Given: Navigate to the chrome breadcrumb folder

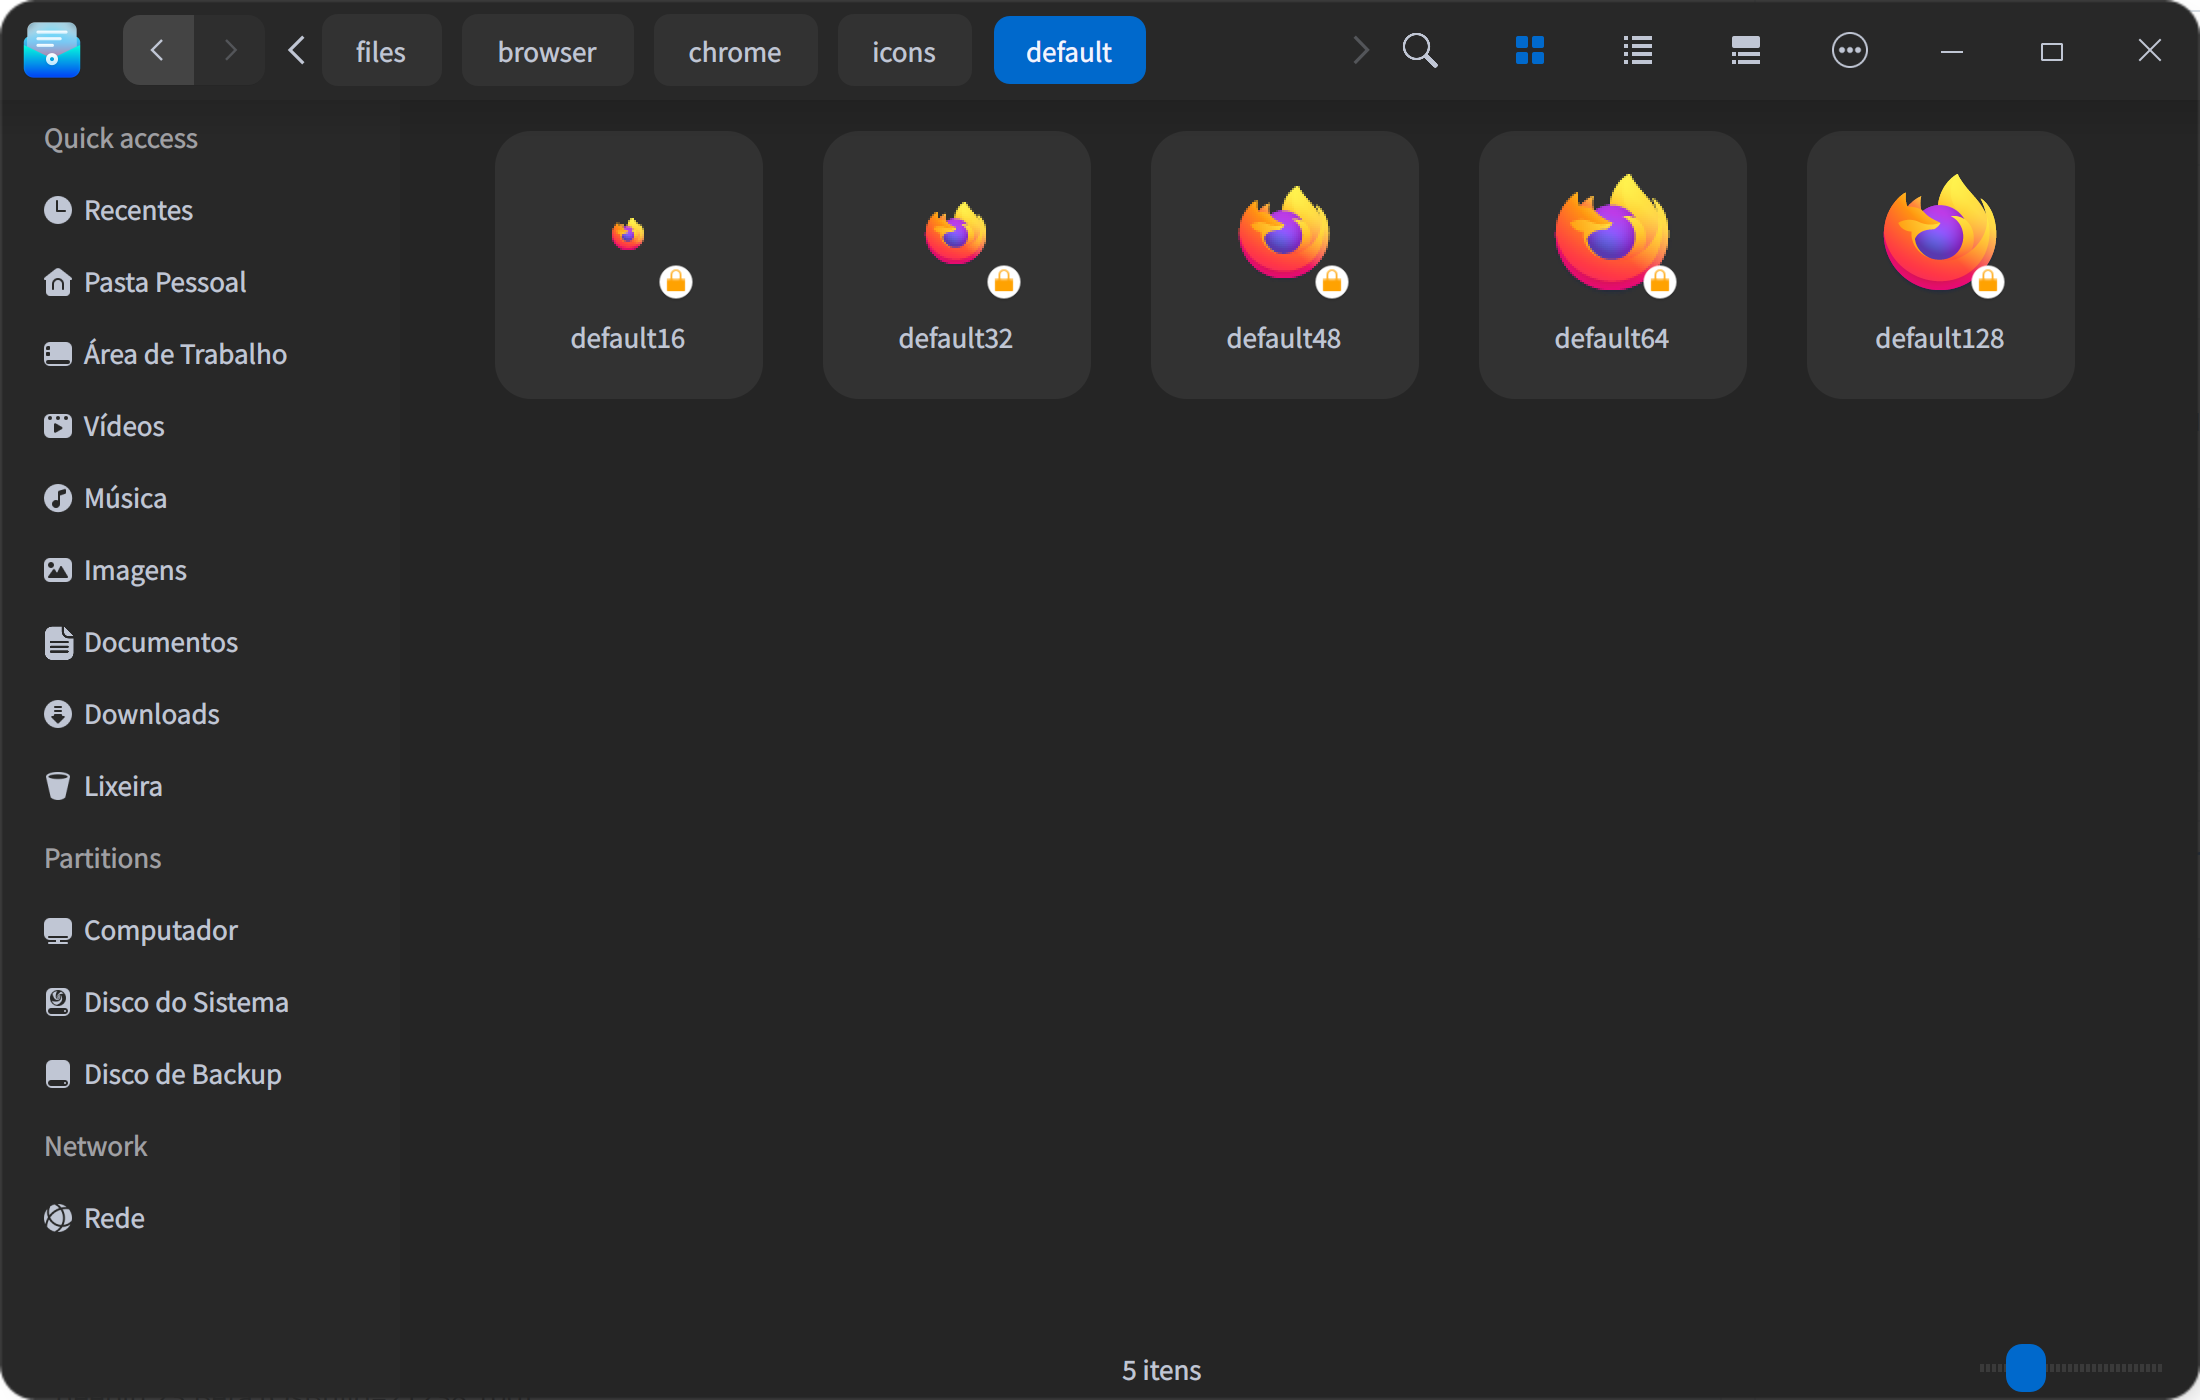Looking at the screenshot, I should (x=735, y=50).
